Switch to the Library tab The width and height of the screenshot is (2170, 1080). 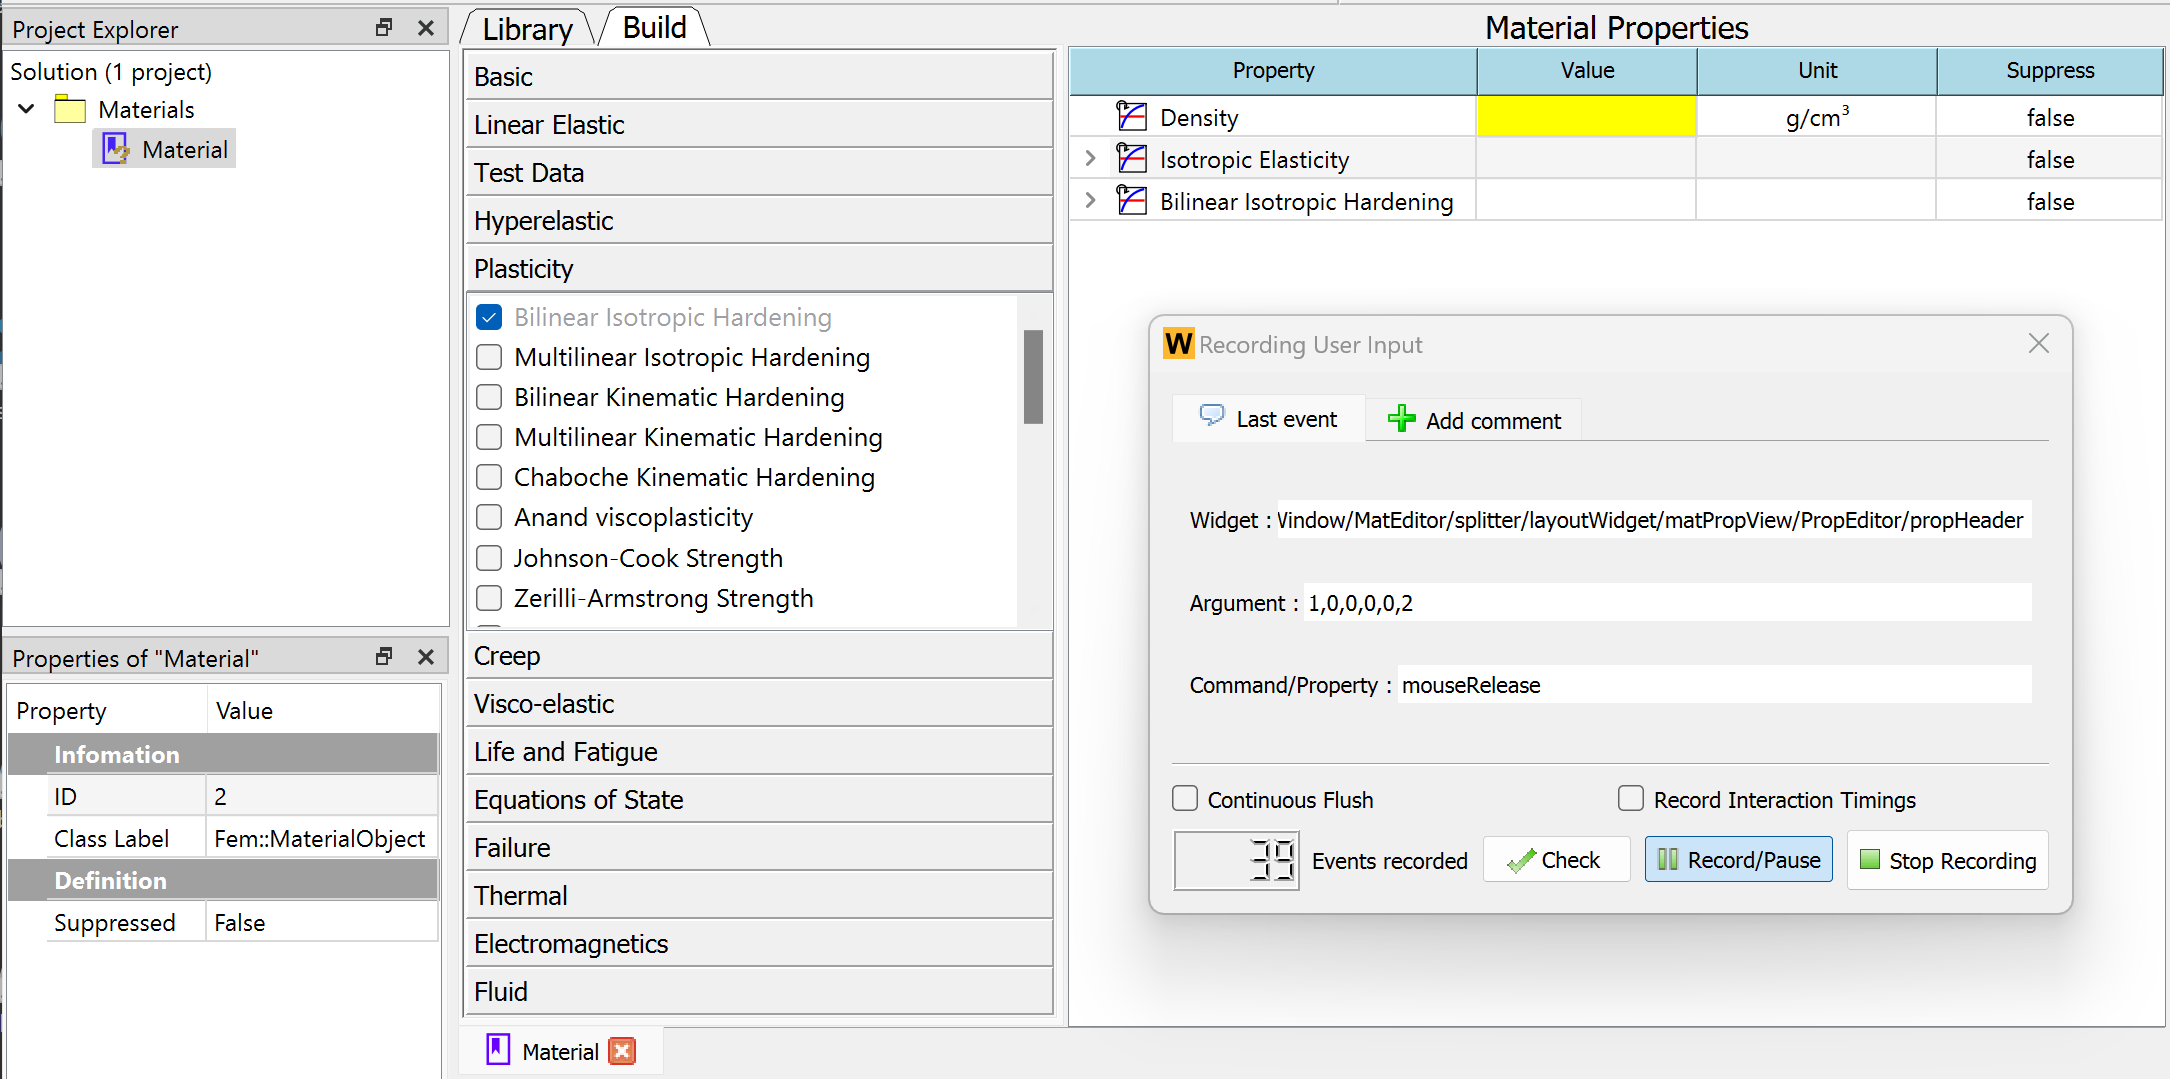click(527, 29)
